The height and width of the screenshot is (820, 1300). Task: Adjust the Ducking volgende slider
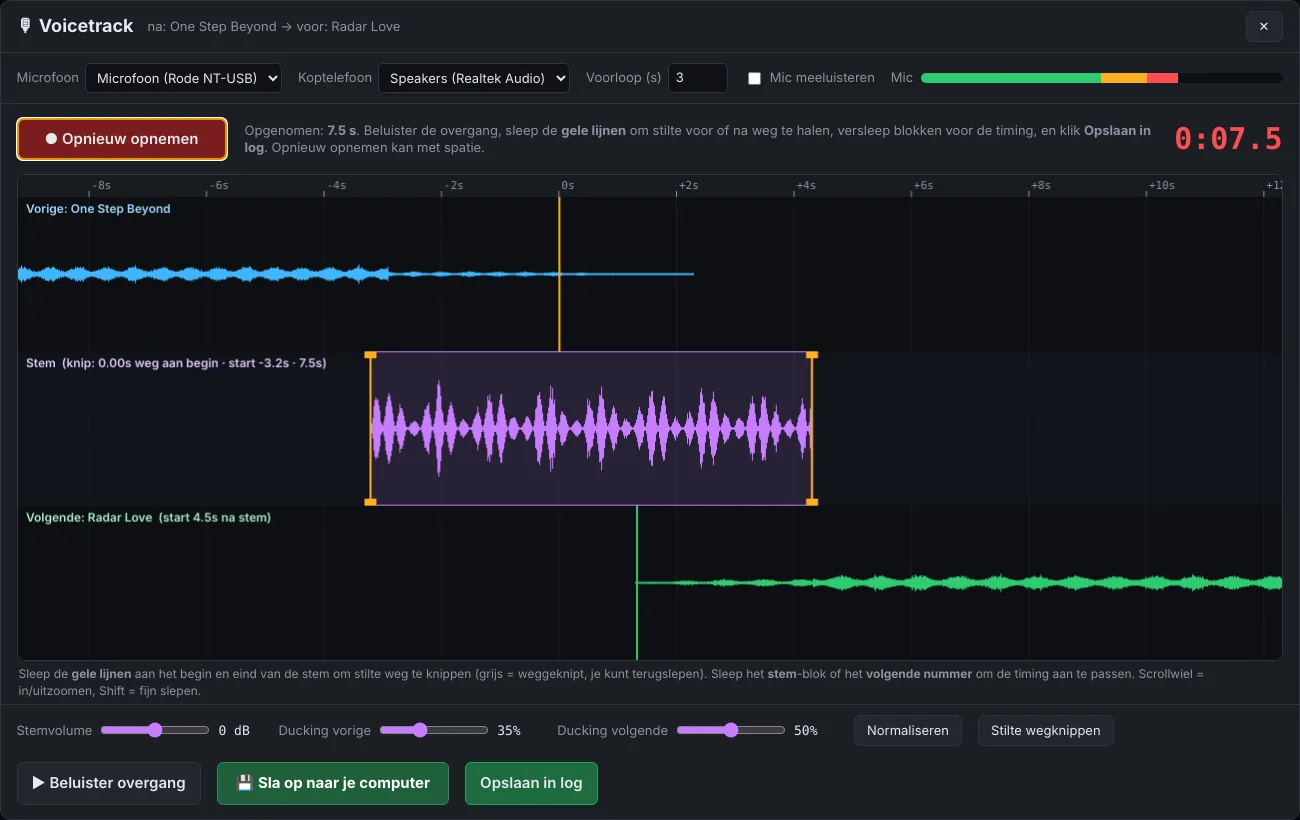[x=731, y=730]
